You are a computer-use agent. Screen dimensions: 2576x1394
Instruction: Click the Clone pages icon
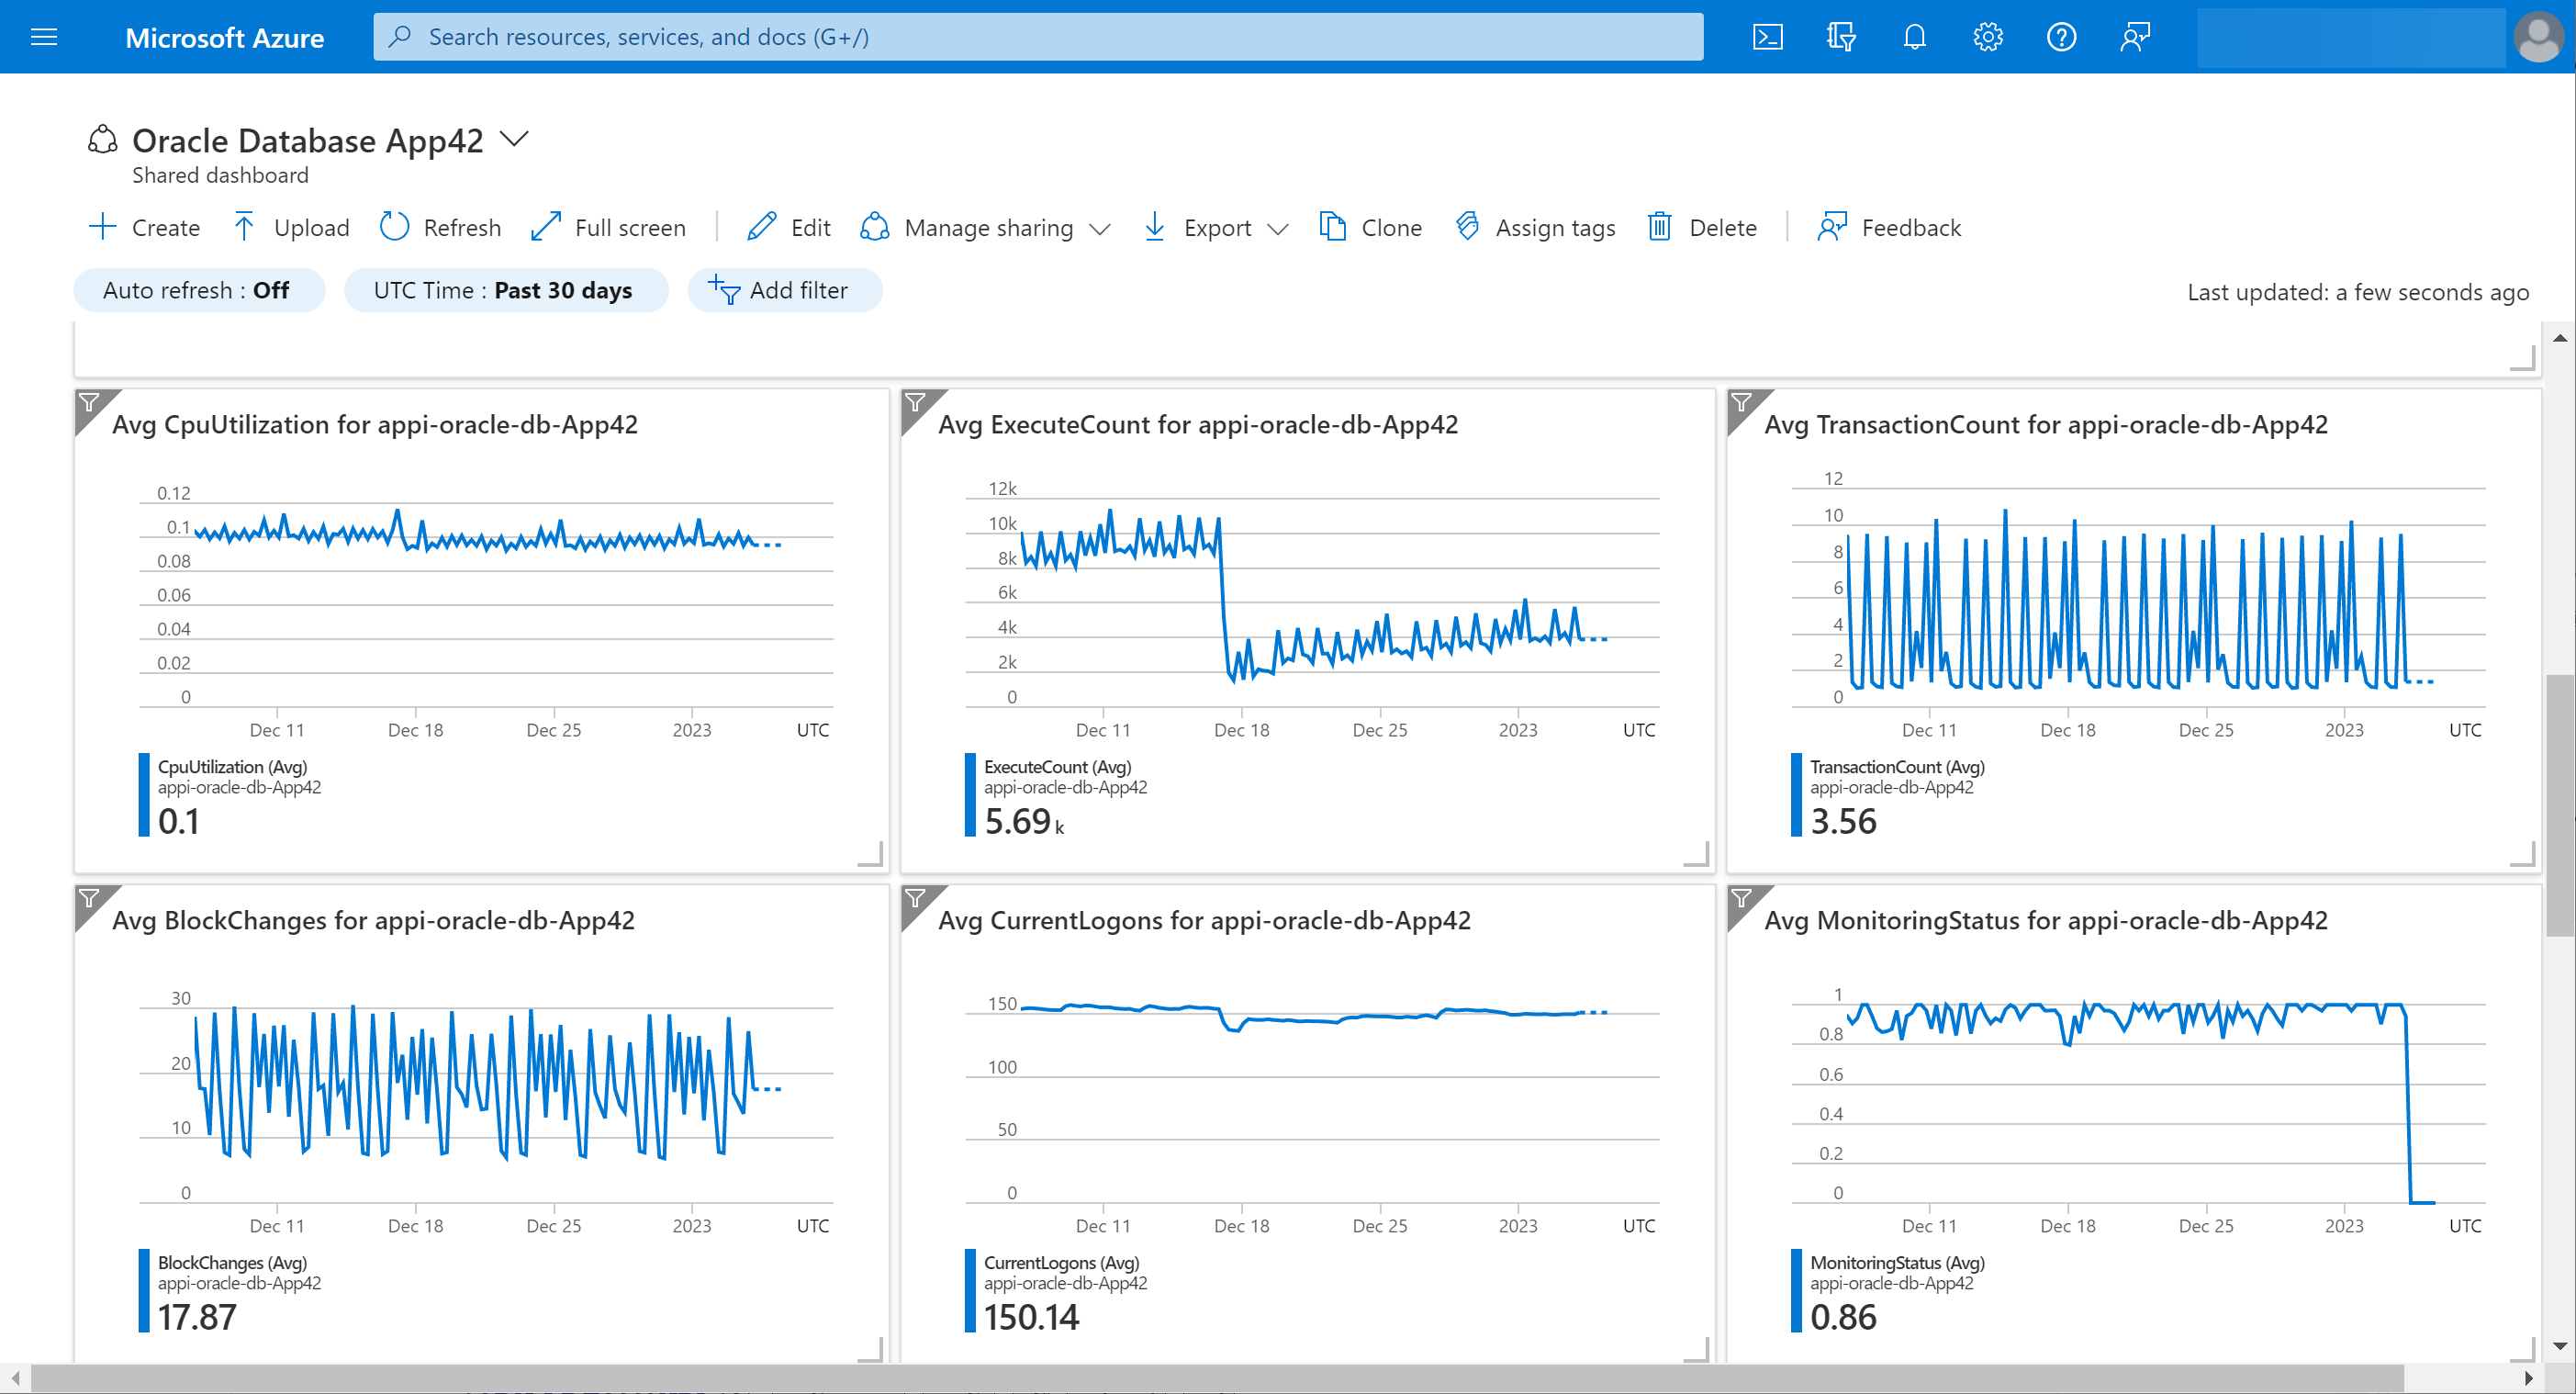pos(1332,227)
